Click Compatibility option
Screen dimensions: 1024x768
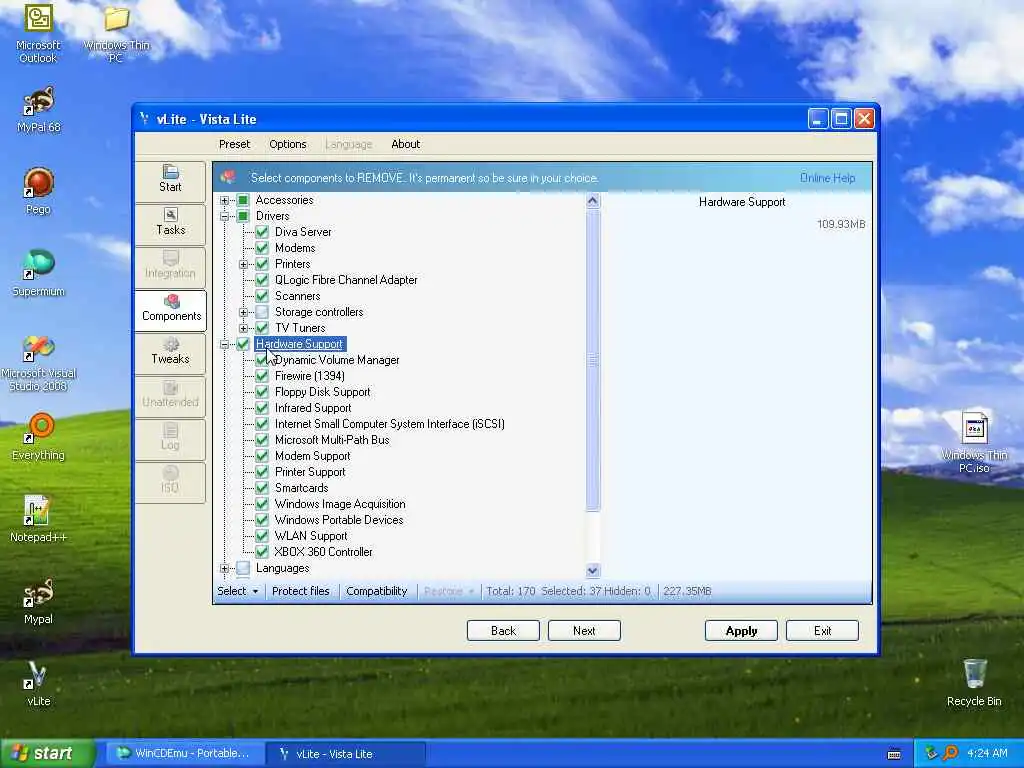pos(377,591)
